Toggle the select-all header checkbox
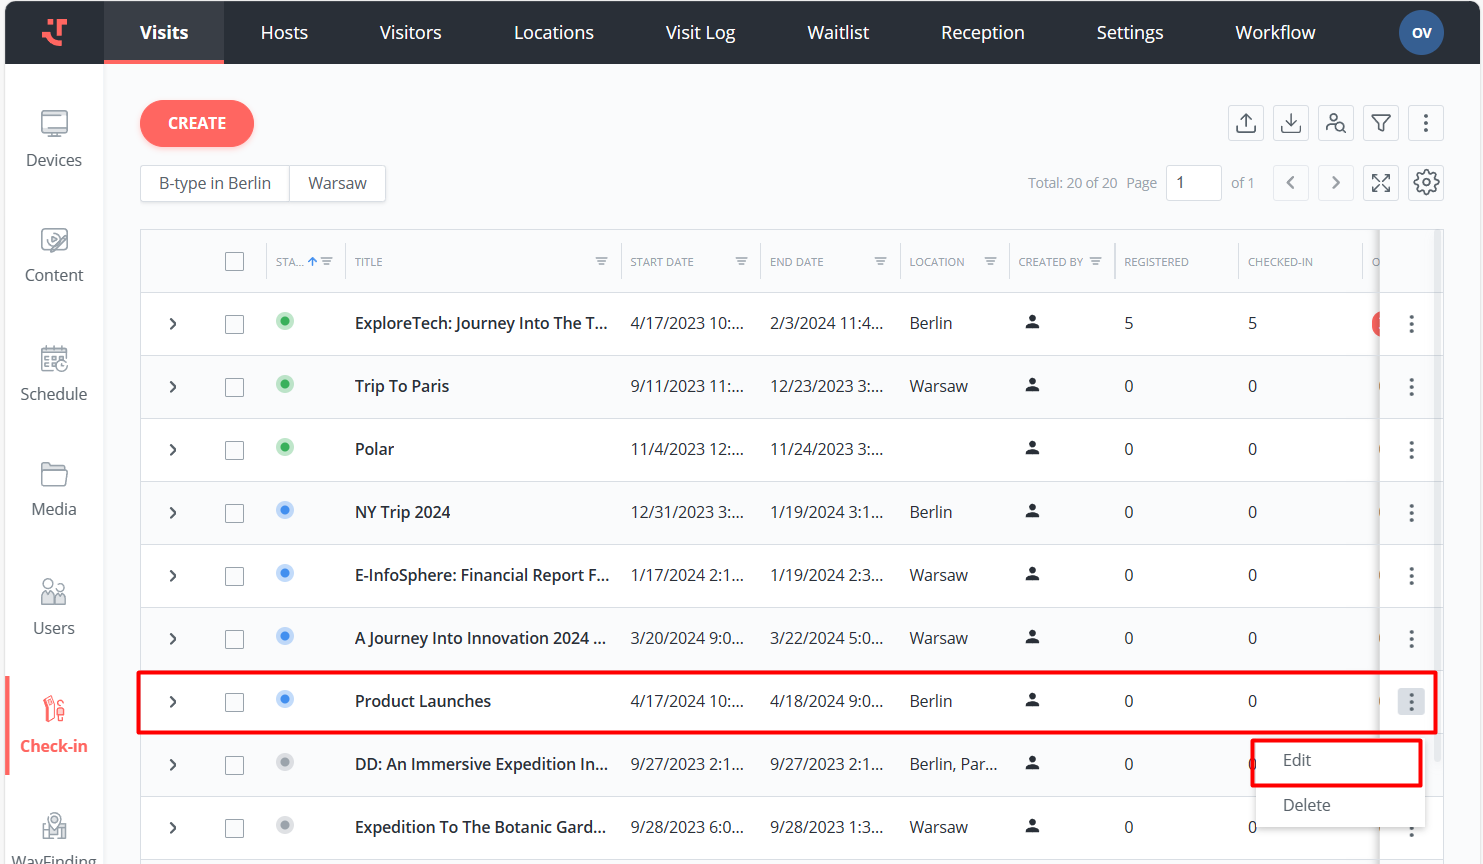The width and height of the screenshot is (1483, 864). pos(234,262)
